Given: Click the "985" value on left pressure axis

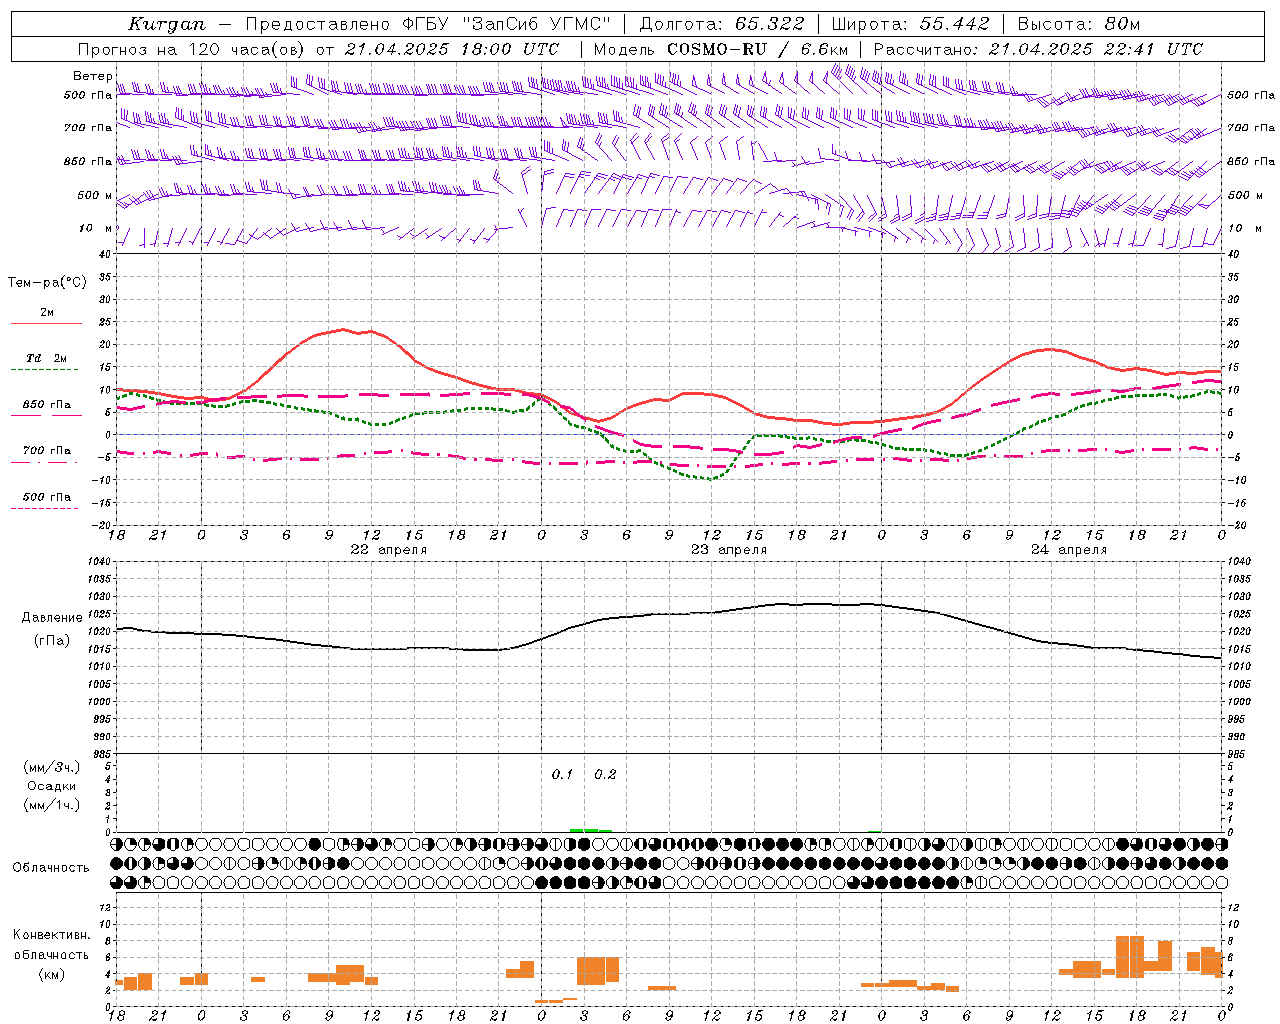Looking at the screenshot, I should coord(101,754).
